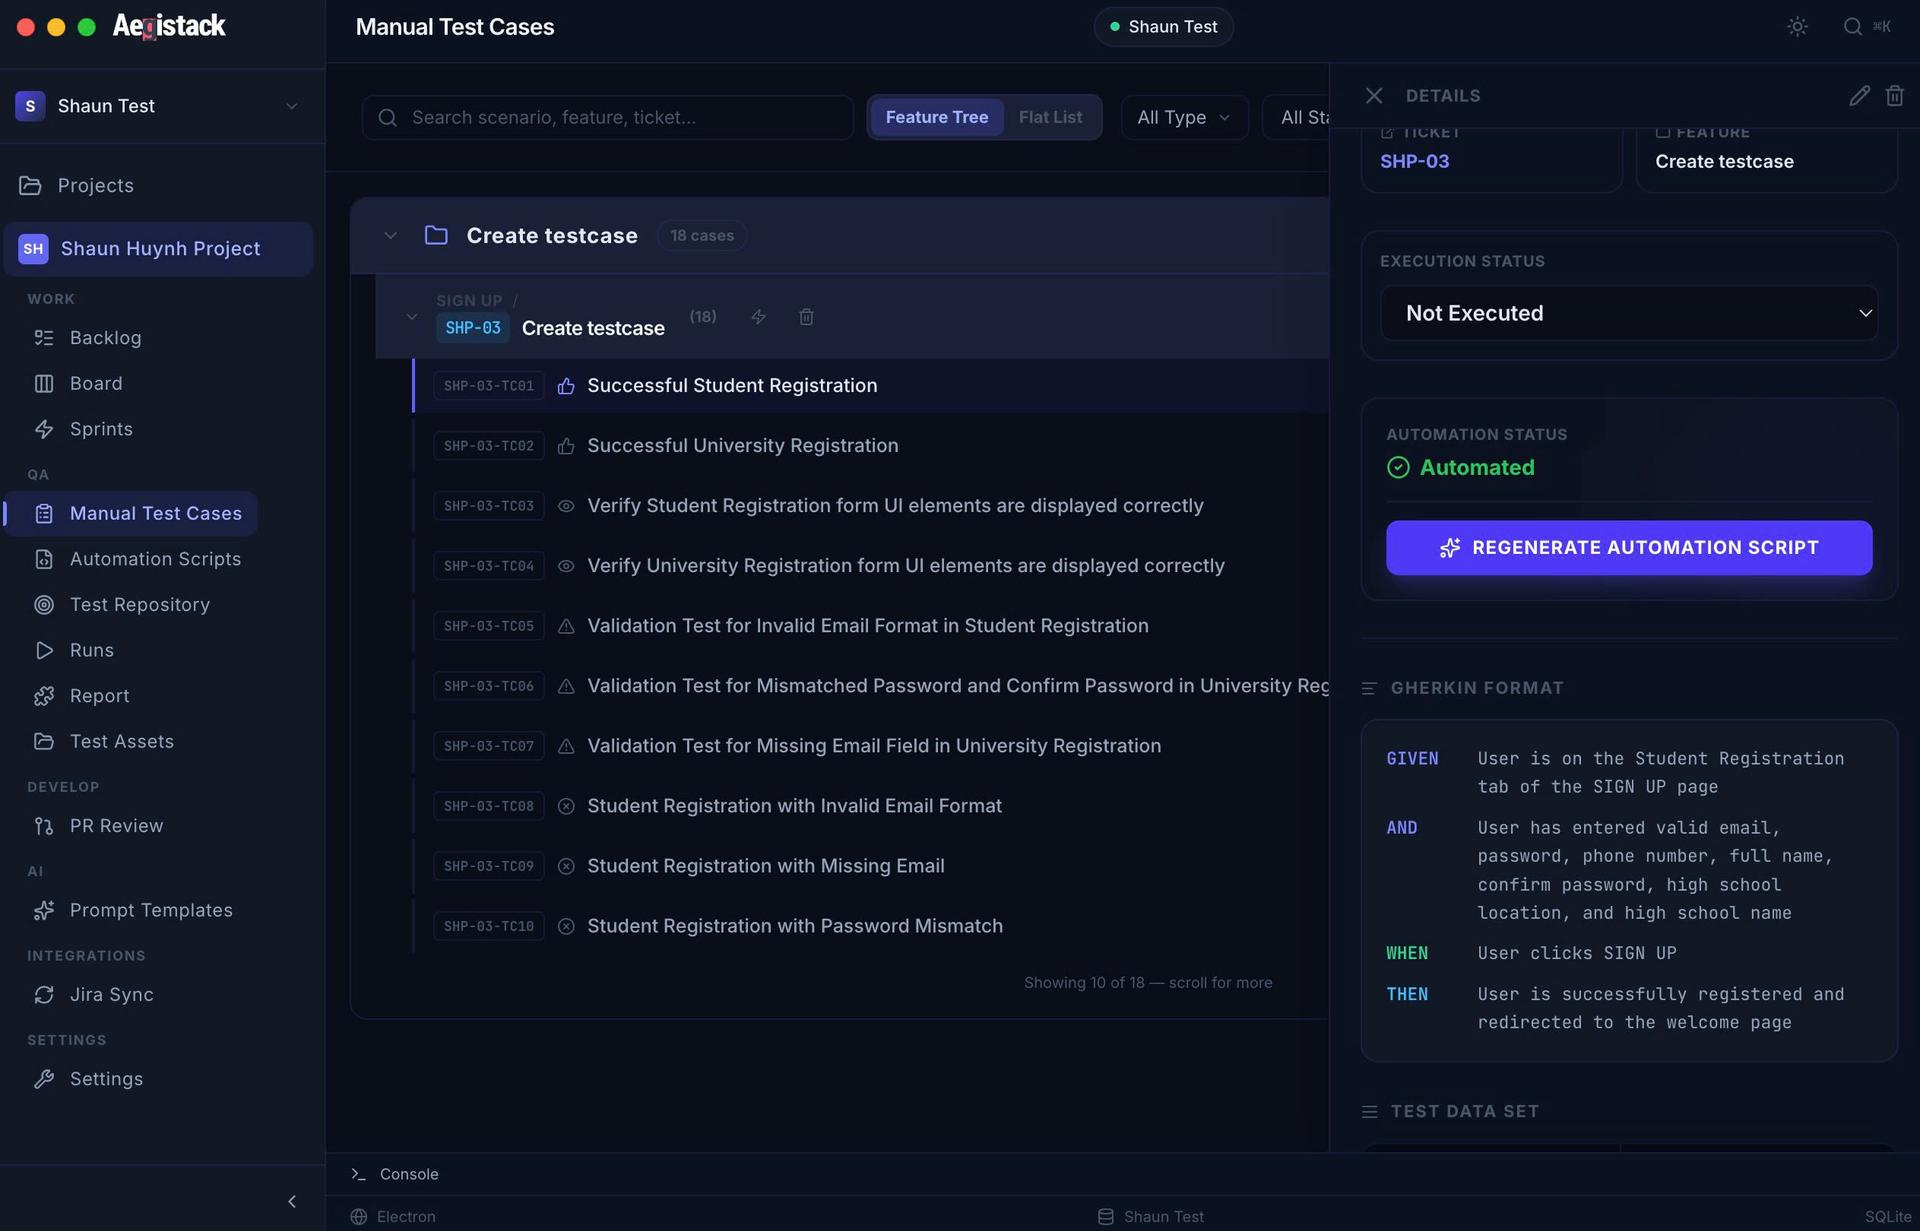Click the SHP-03-TC02 ID label
1920x1231 pixels.
(488, 446)
